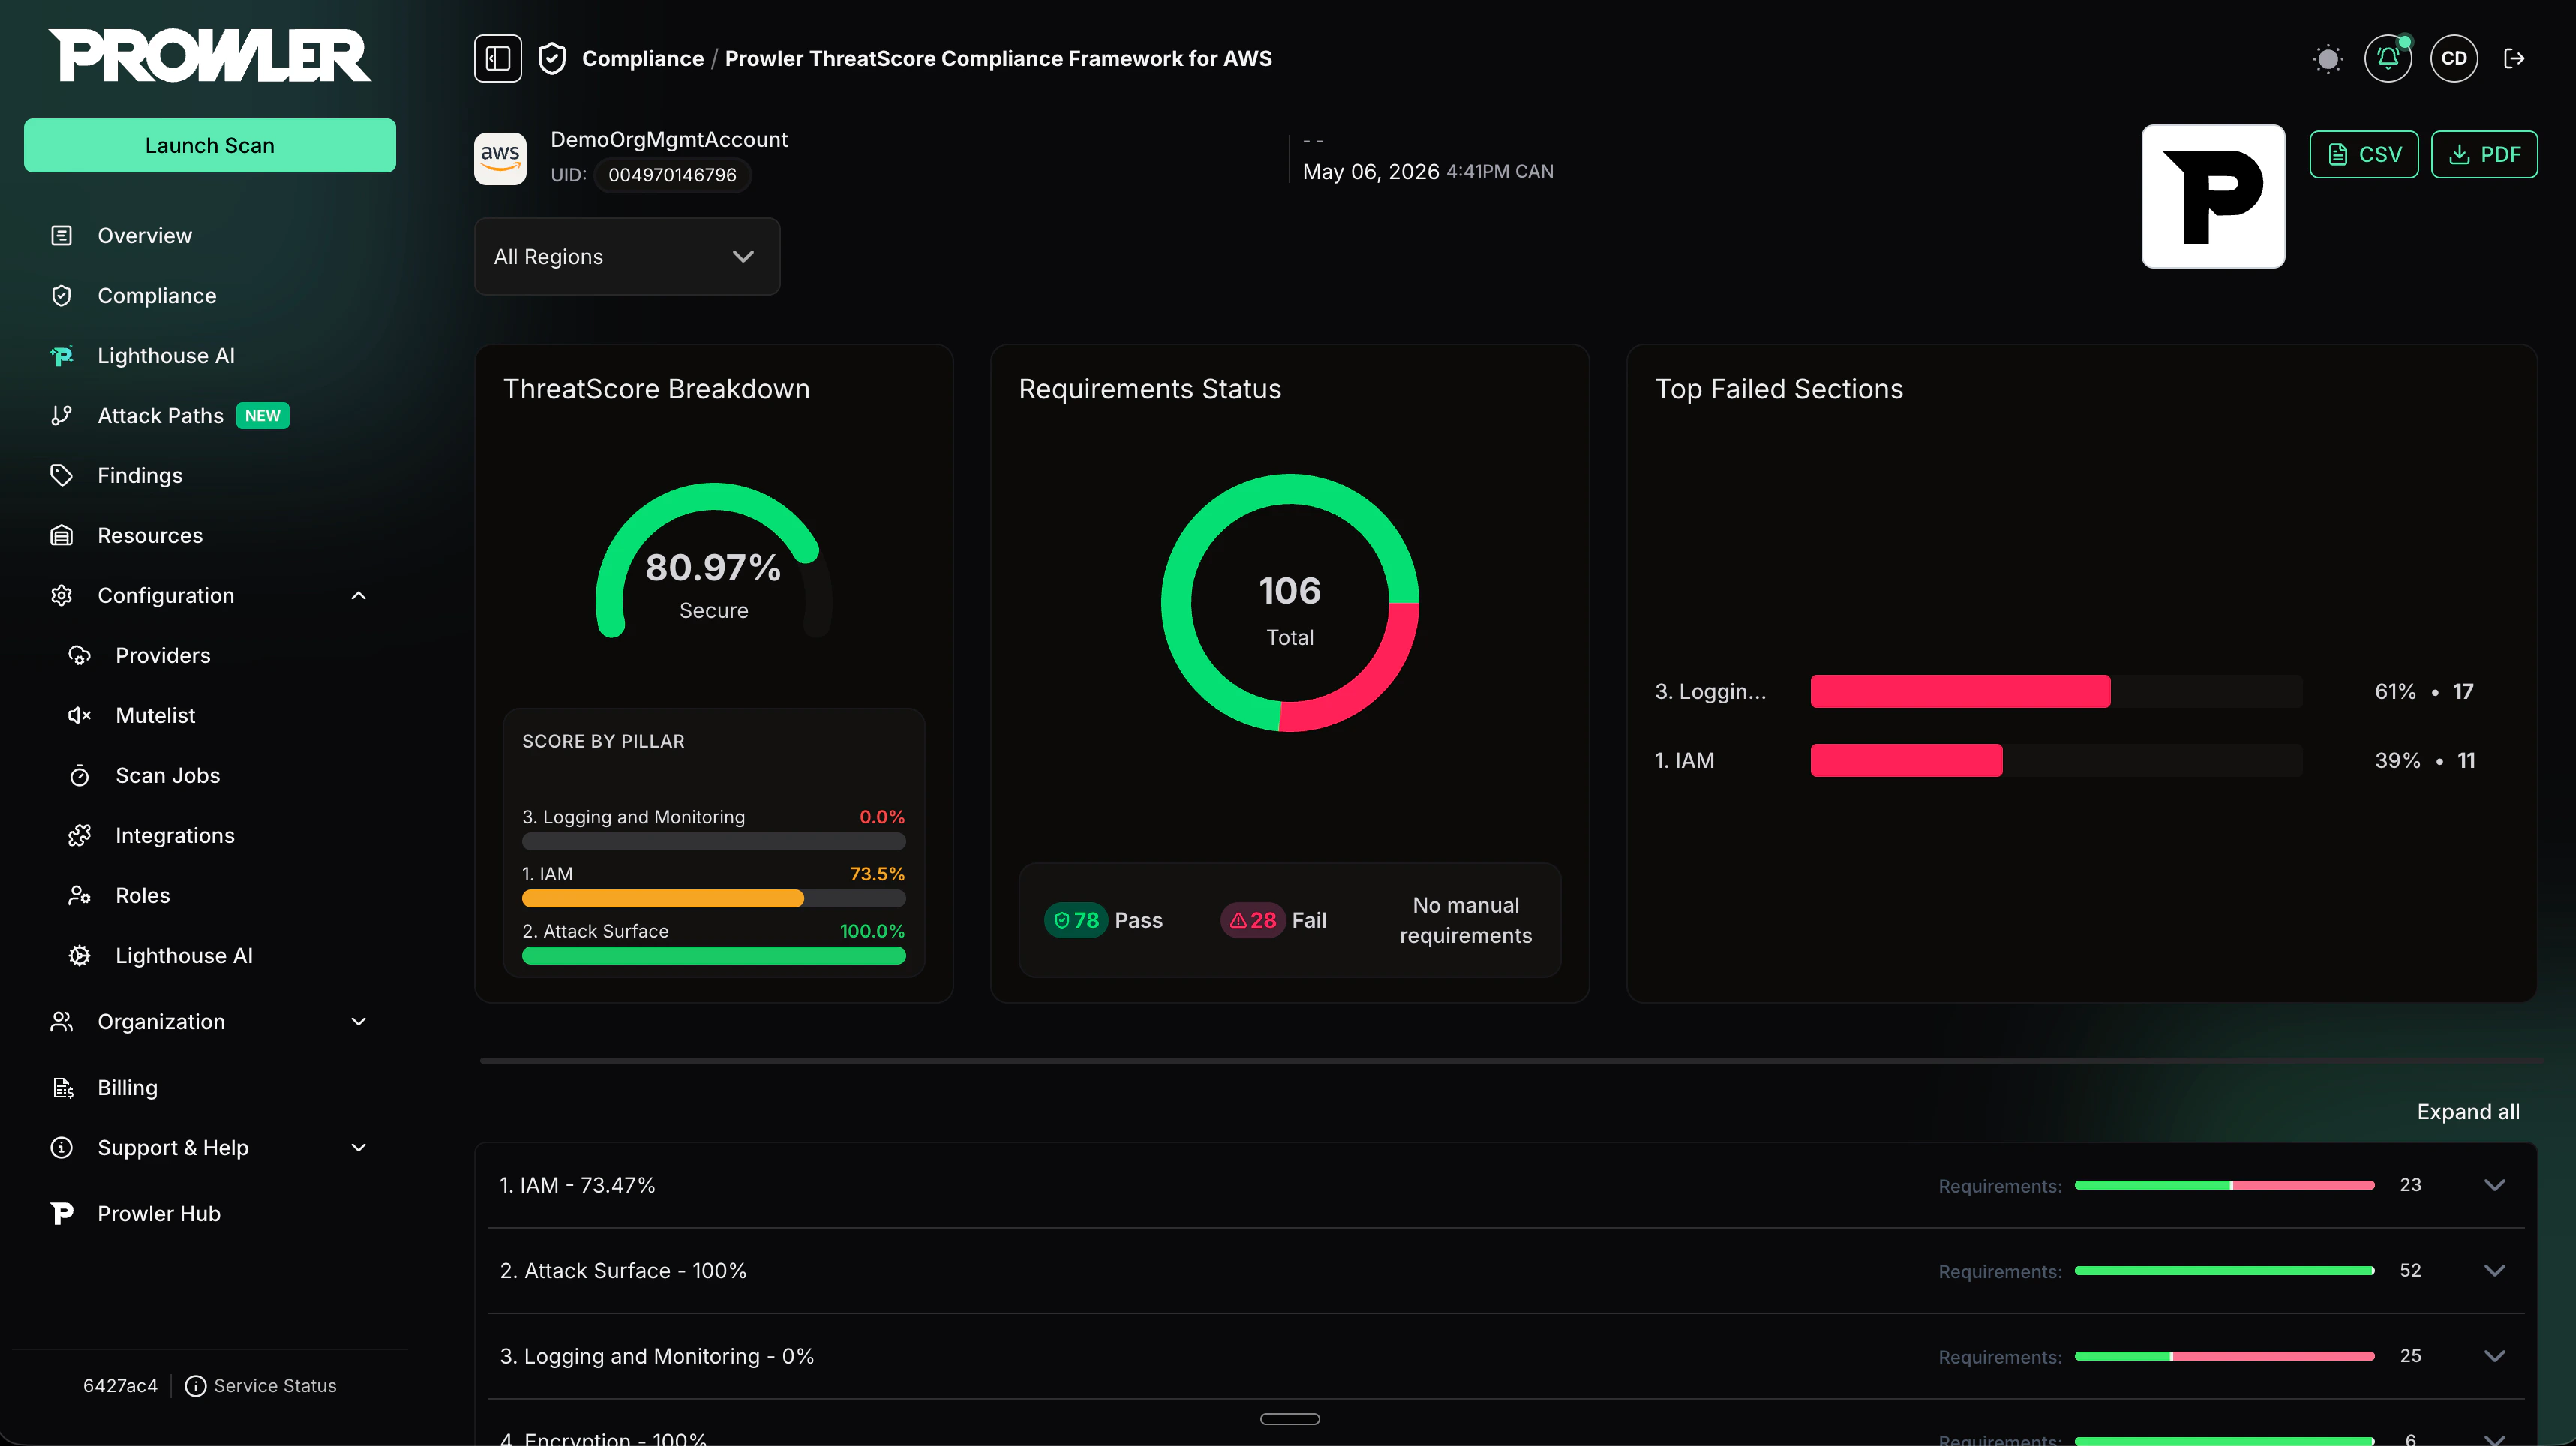Screen dimensions: 2576x1446
Task: Expand the Support & Help chevron
Action: 359,1147
